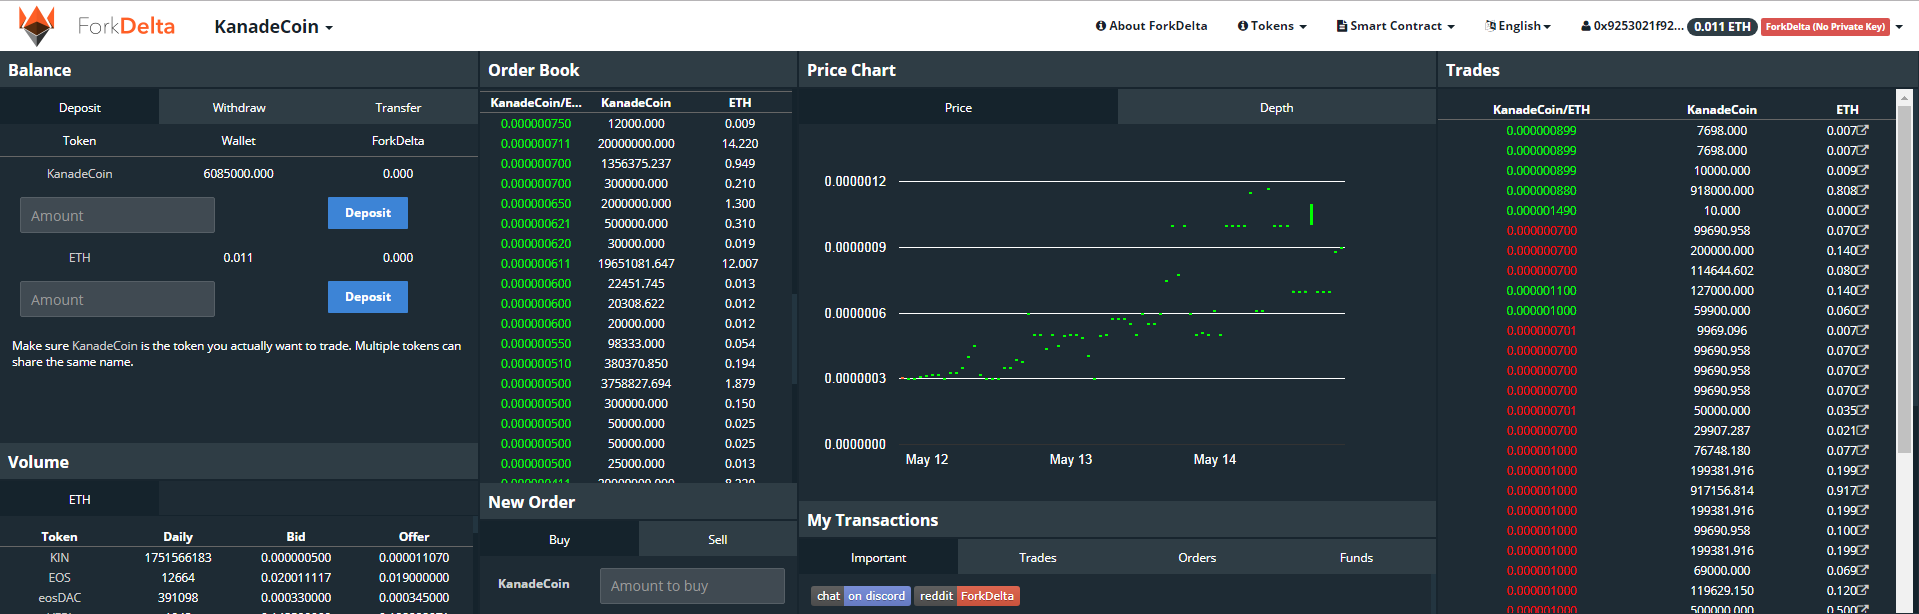Image resolution: width=1919 pixels, height=614 pixels.
Task: Switch to the Withdraw tab
Action: [239, 107]
